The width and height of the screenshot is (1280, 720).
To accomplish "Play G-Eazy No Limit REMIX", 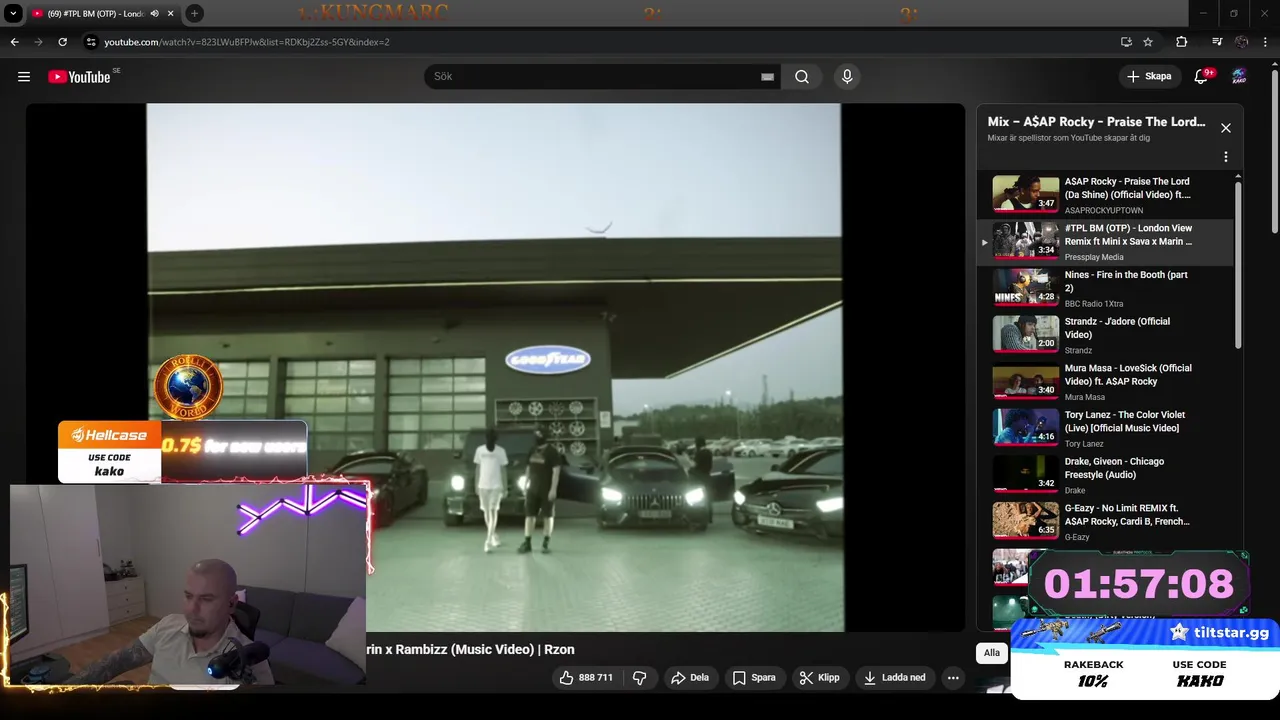I will 1107,522.
